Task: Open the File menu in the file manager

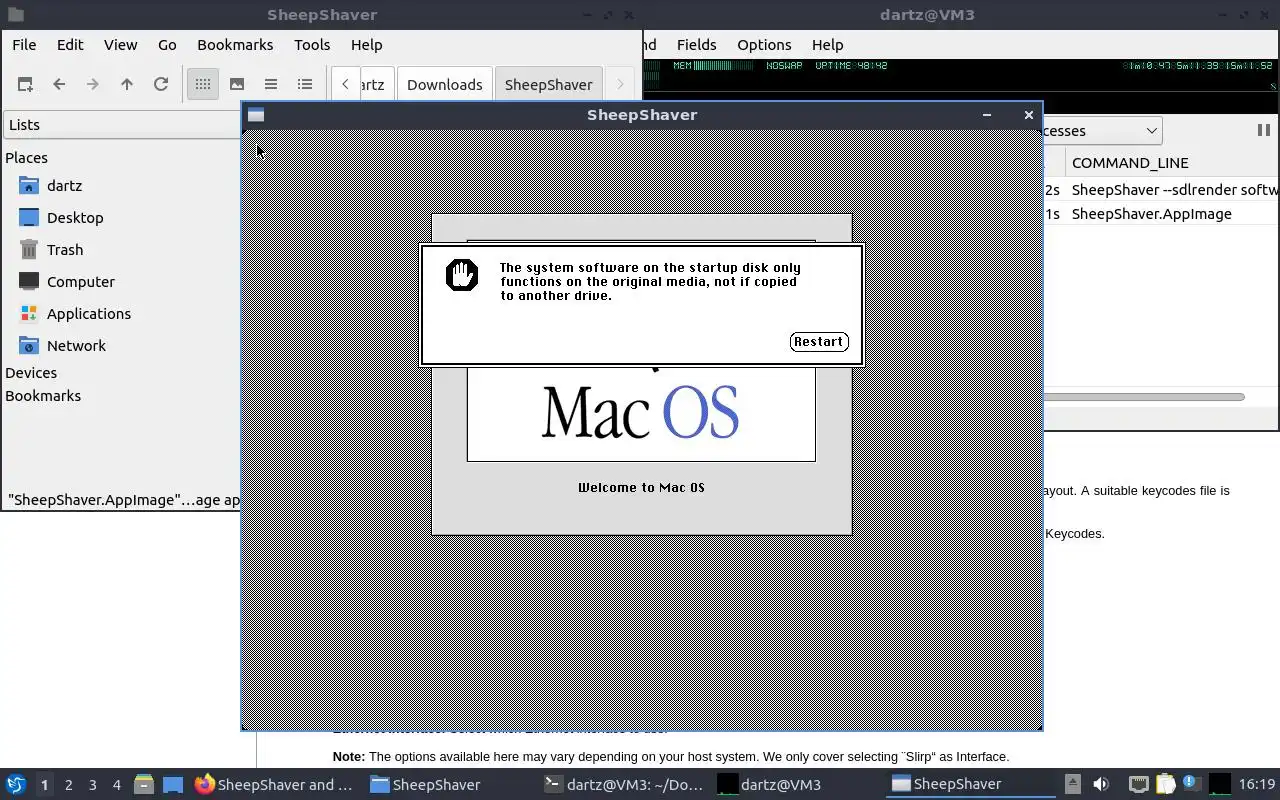Action: coord(24,45)
